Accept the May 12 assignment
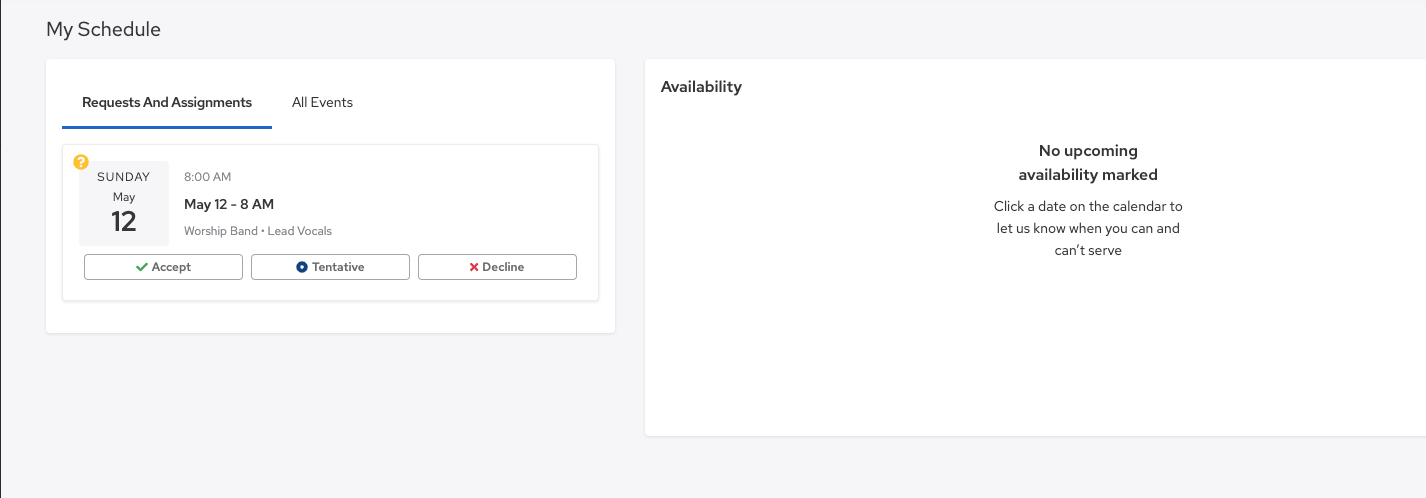Viewport: 1426px width, 498px height. [163, 267]
